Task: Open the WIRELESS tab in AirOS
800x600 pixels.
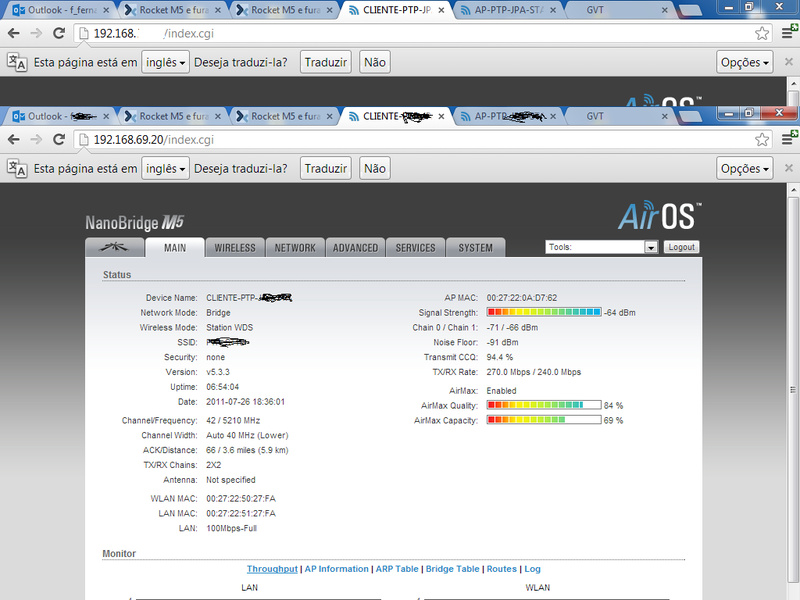Action: point(235,247)
